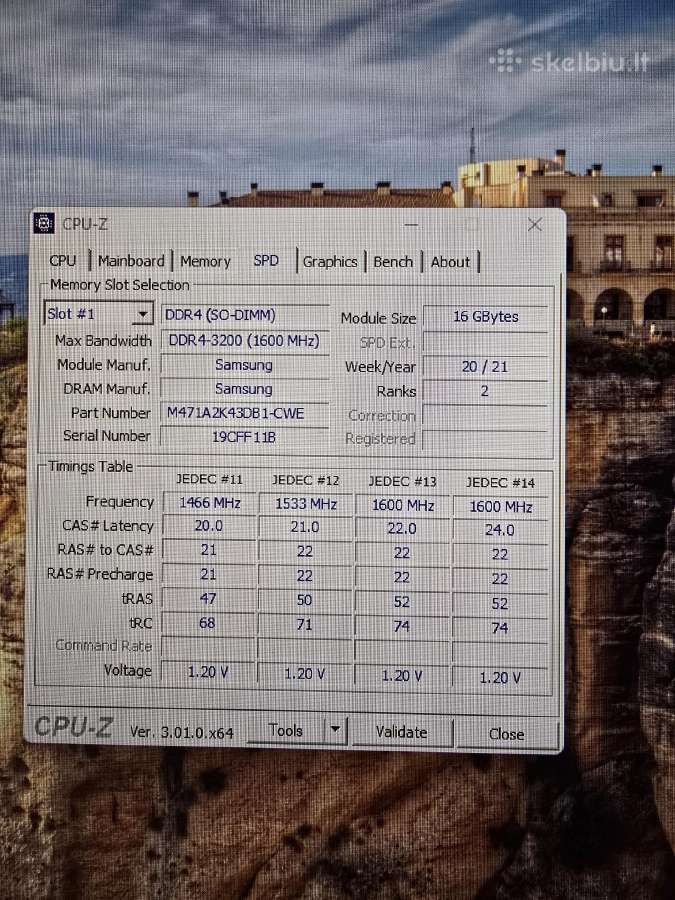The image size is (675, 900).
Task: Click the JEDEC #13 column header
Action: pos(402,482)
